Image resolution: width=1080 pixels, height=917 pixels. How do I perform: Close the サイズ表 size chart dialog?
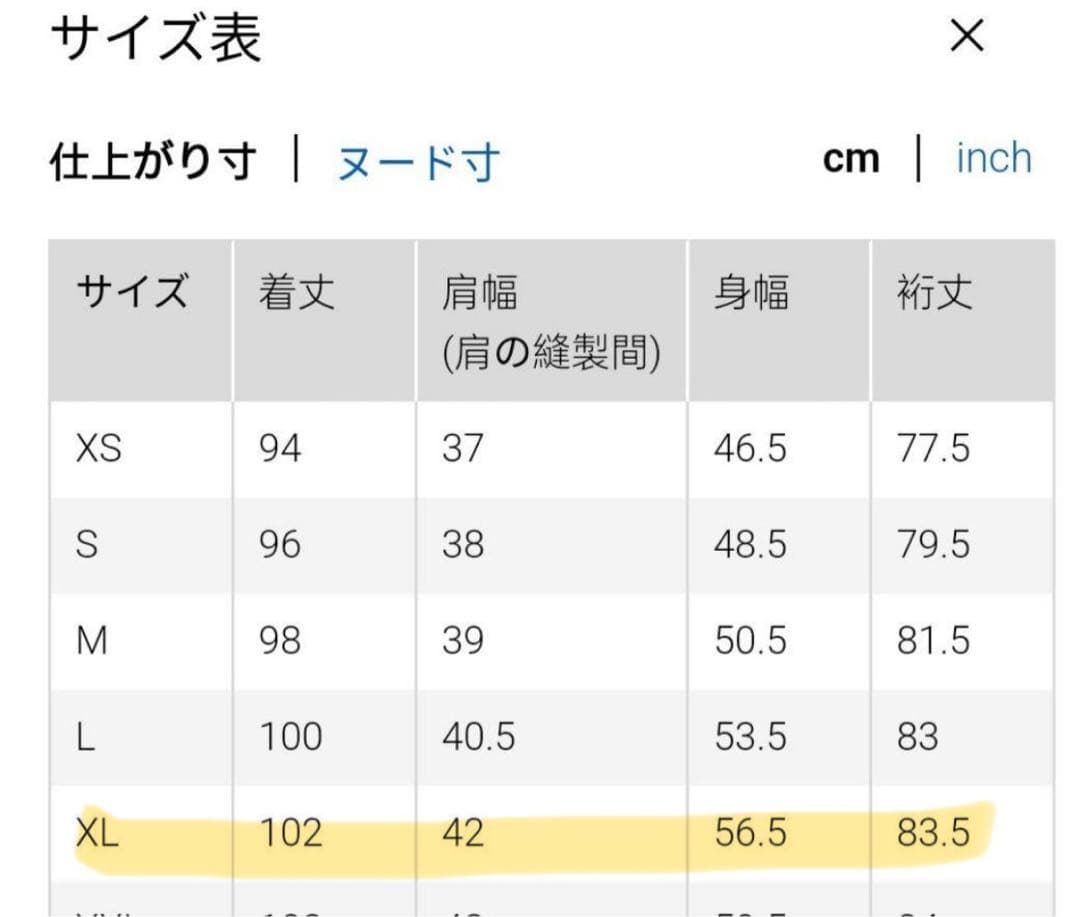click(x=965, y=37)
